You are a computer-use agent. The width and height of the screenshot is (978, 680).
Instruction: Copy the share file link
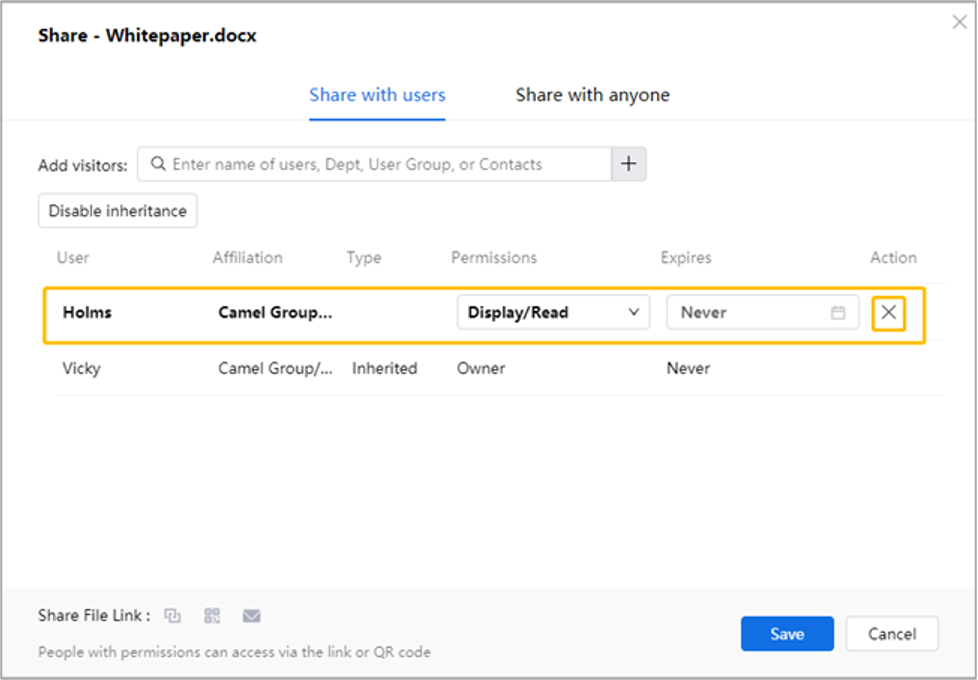172,616
